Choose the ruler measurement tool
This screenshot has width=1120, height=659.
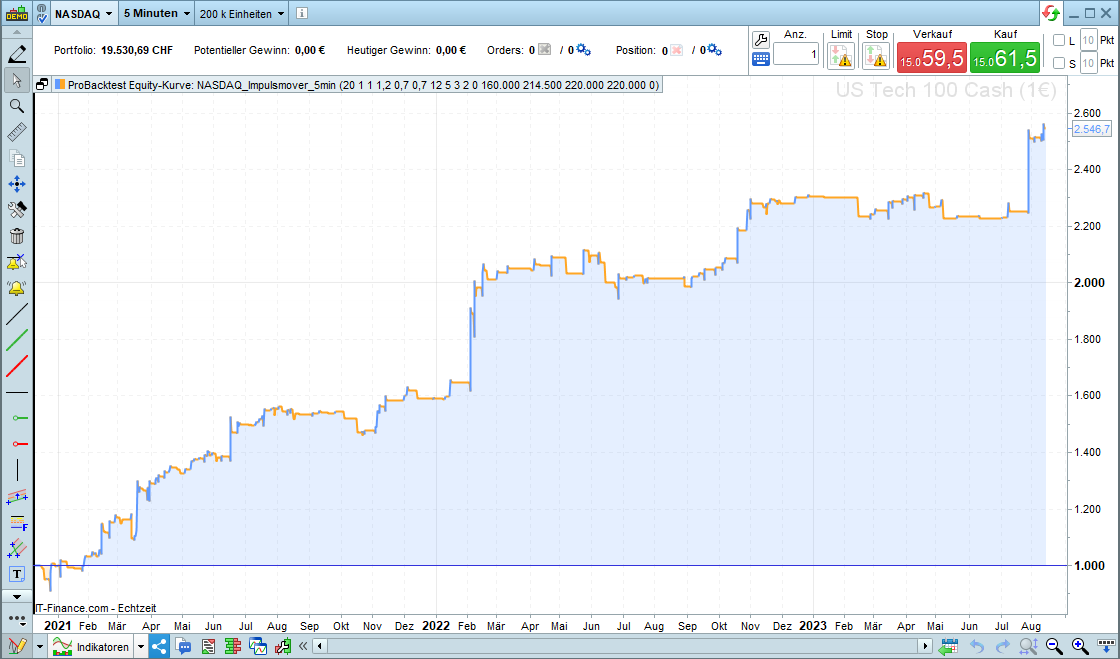coord(16,132)
